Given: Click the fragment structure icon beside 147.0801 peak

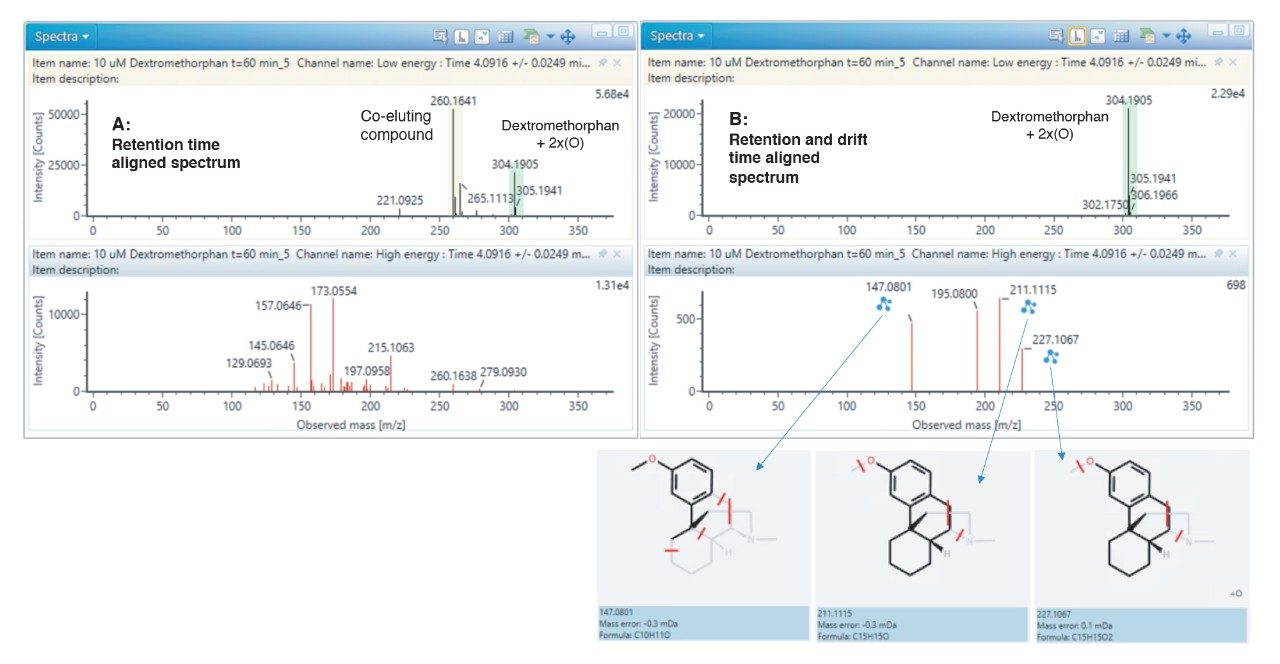Looking at the screenshot, I should 883,304.
